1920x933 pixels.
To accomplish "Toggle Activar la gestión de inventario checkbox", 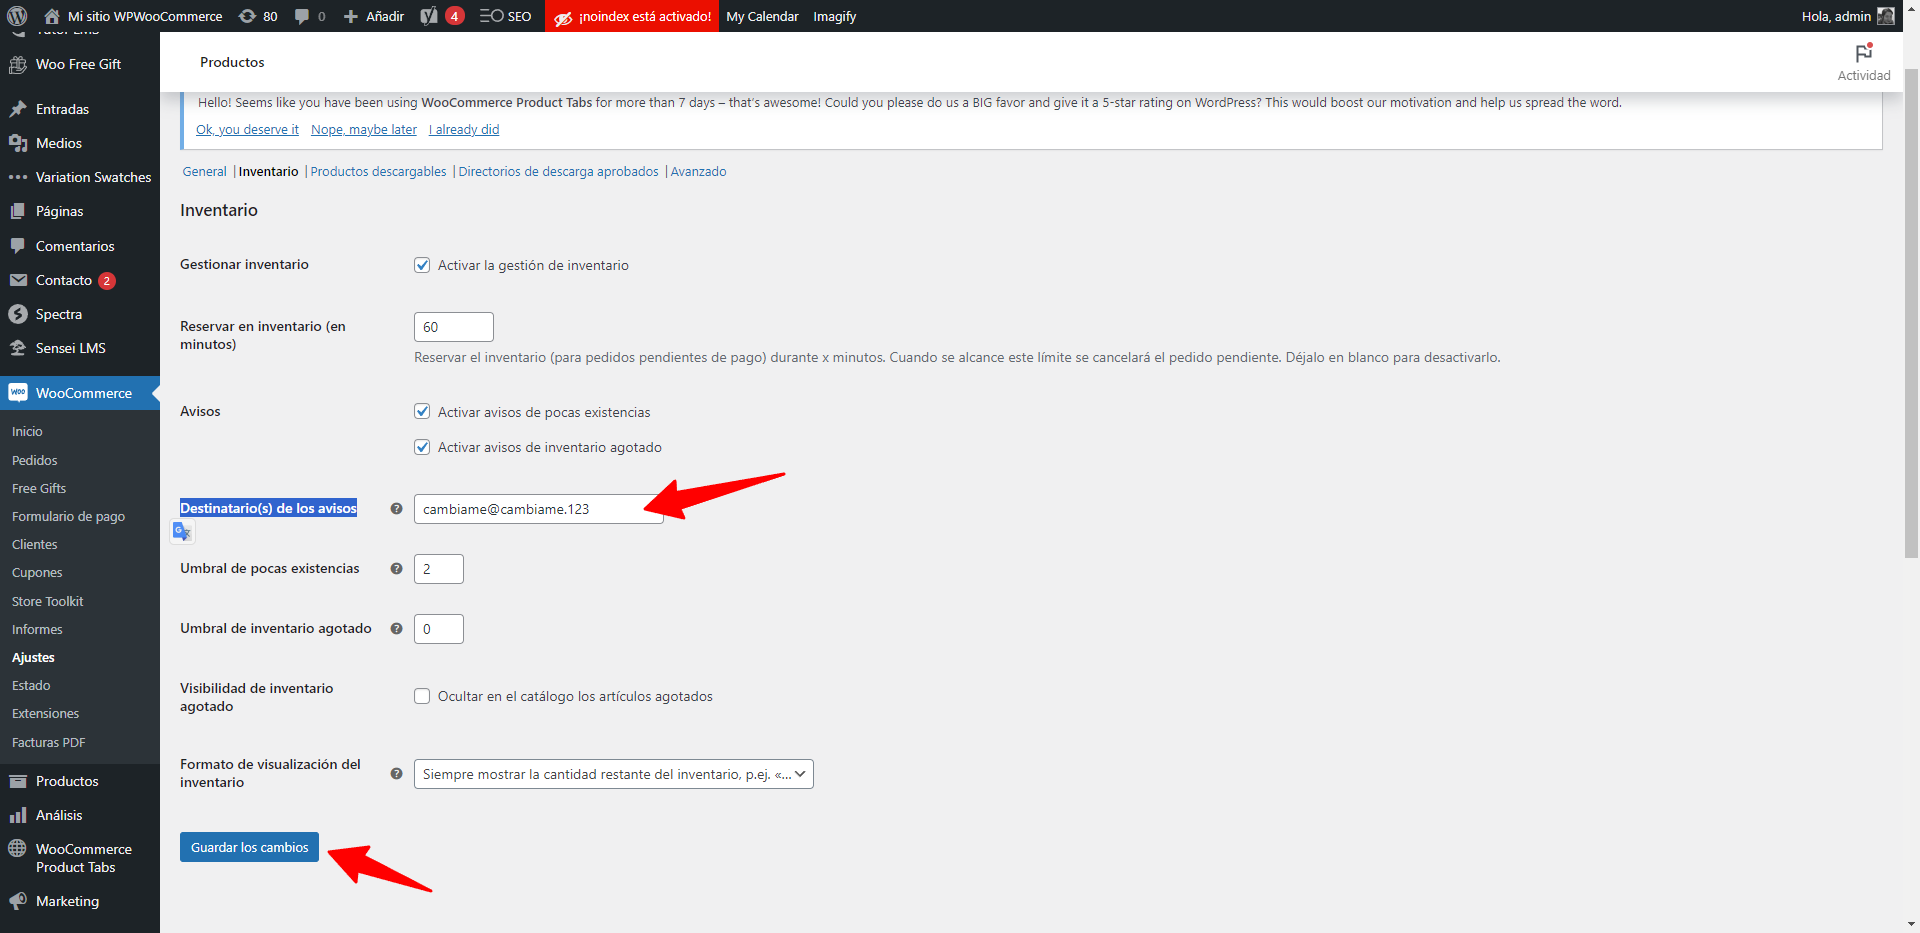I will 422,265.
